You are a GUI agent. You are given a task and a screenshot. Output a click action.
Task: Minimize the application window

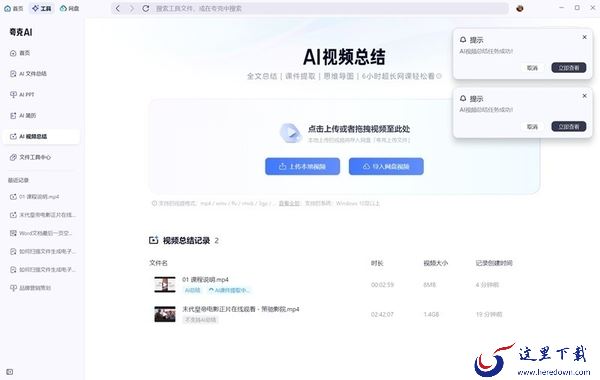(x=561, y=8)
